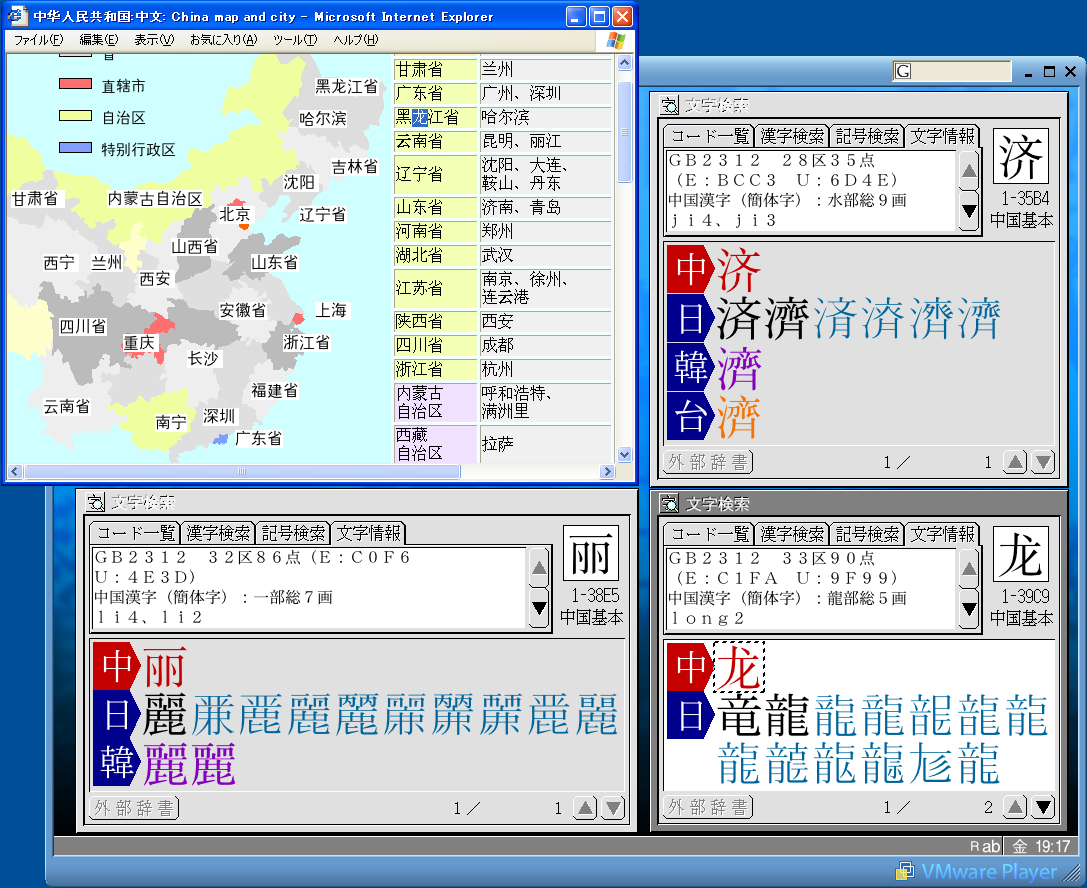Click the G input field in title bar
Image resolution: width=1087 pixels, height=888 pixels.
[952, 71]
